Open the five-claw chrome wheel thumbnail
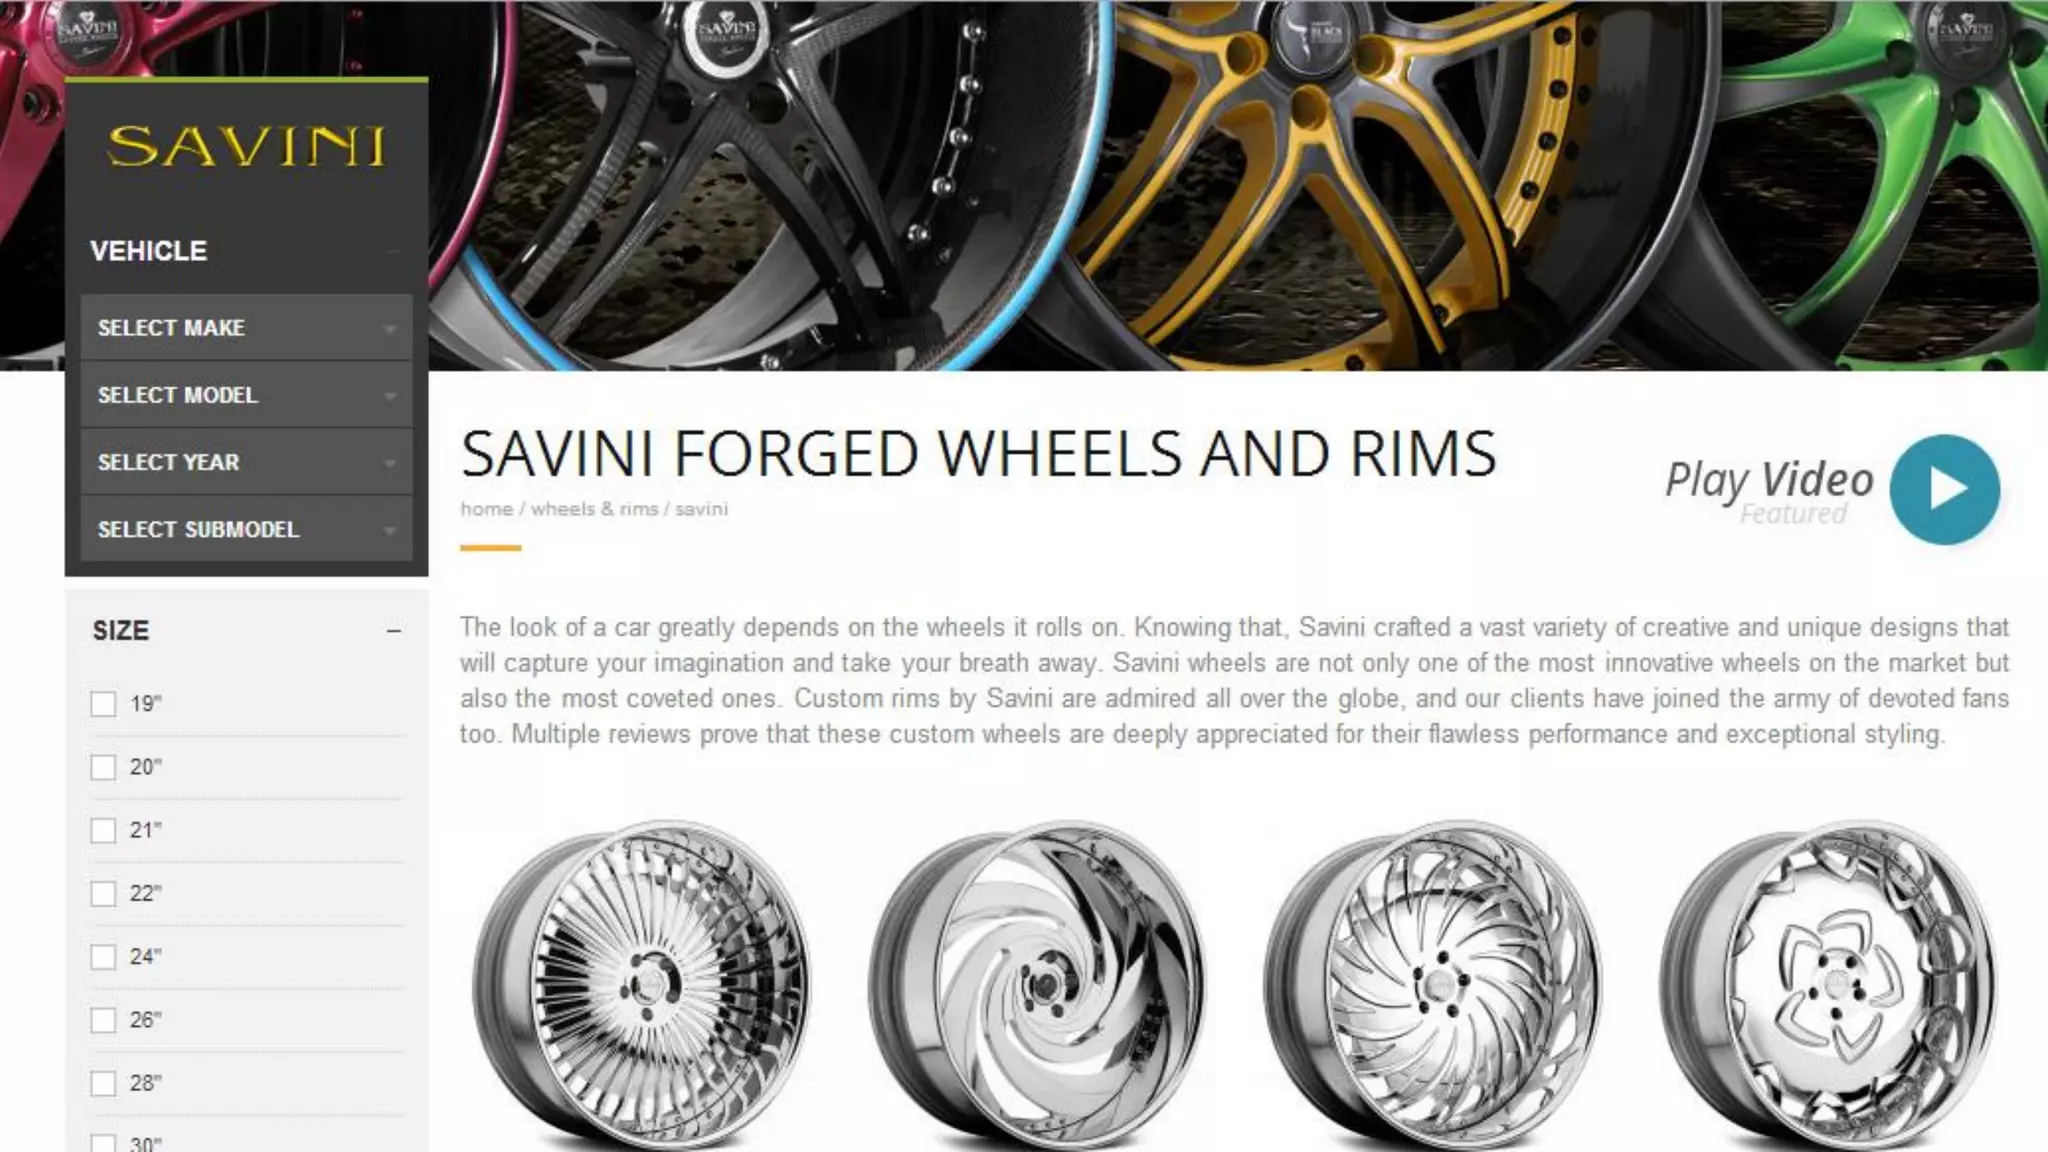The image size is (2048, 1152). [1828, 985]
